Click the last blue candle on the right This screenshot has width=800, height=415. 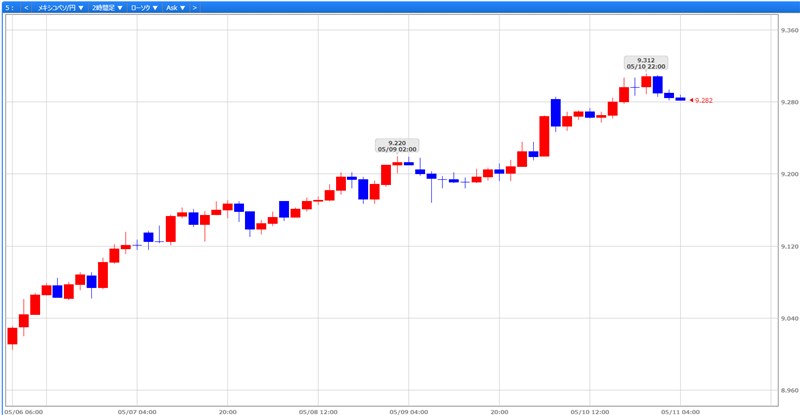click(x=680, y=99)
